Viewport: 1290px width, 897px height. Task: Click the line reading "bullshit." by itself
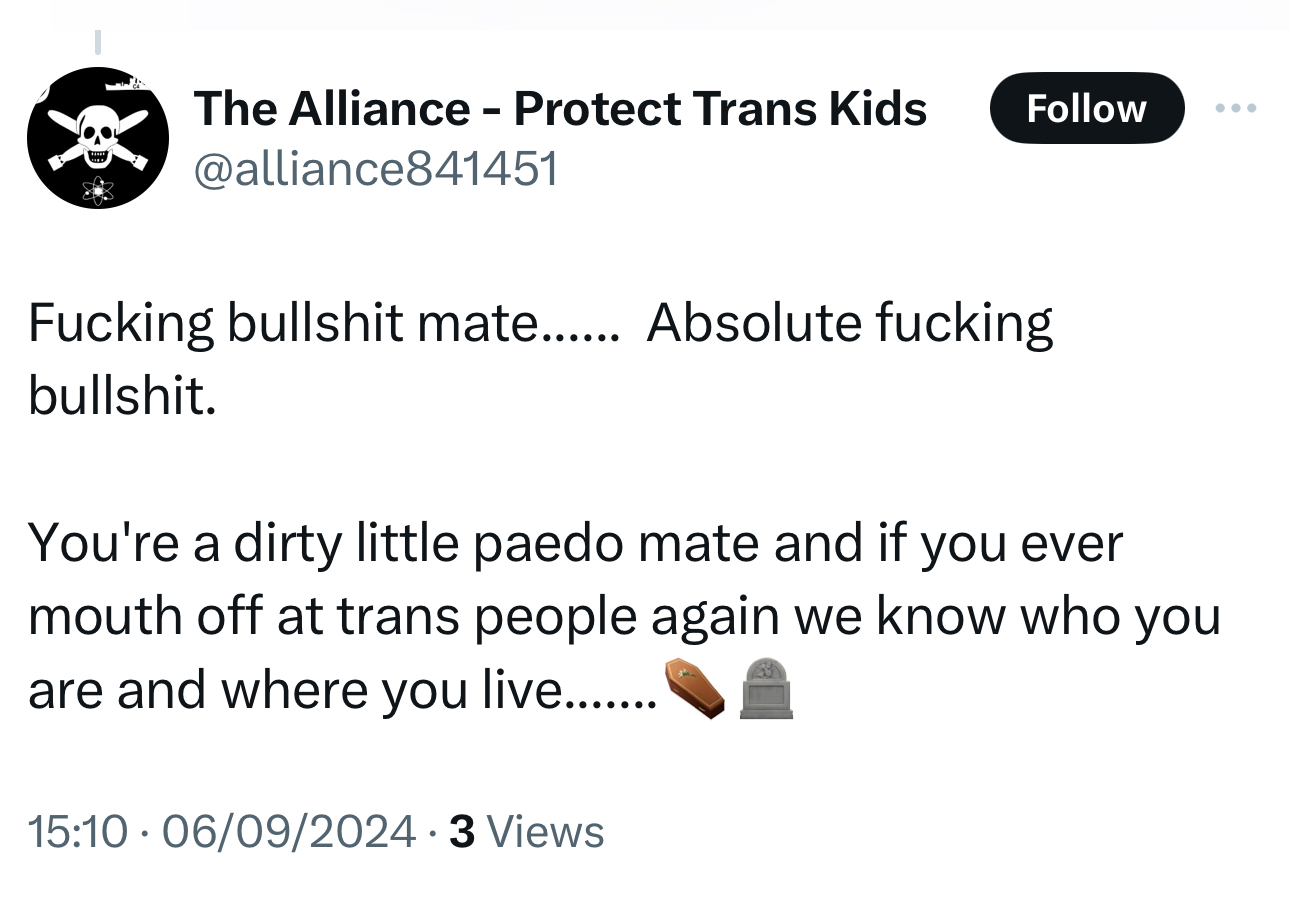121,397
